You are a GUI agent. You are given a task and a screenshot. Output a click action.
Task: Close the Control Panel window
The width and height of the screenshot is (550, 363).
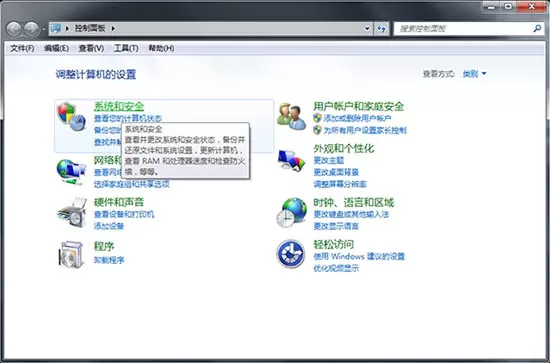point(532,7)
